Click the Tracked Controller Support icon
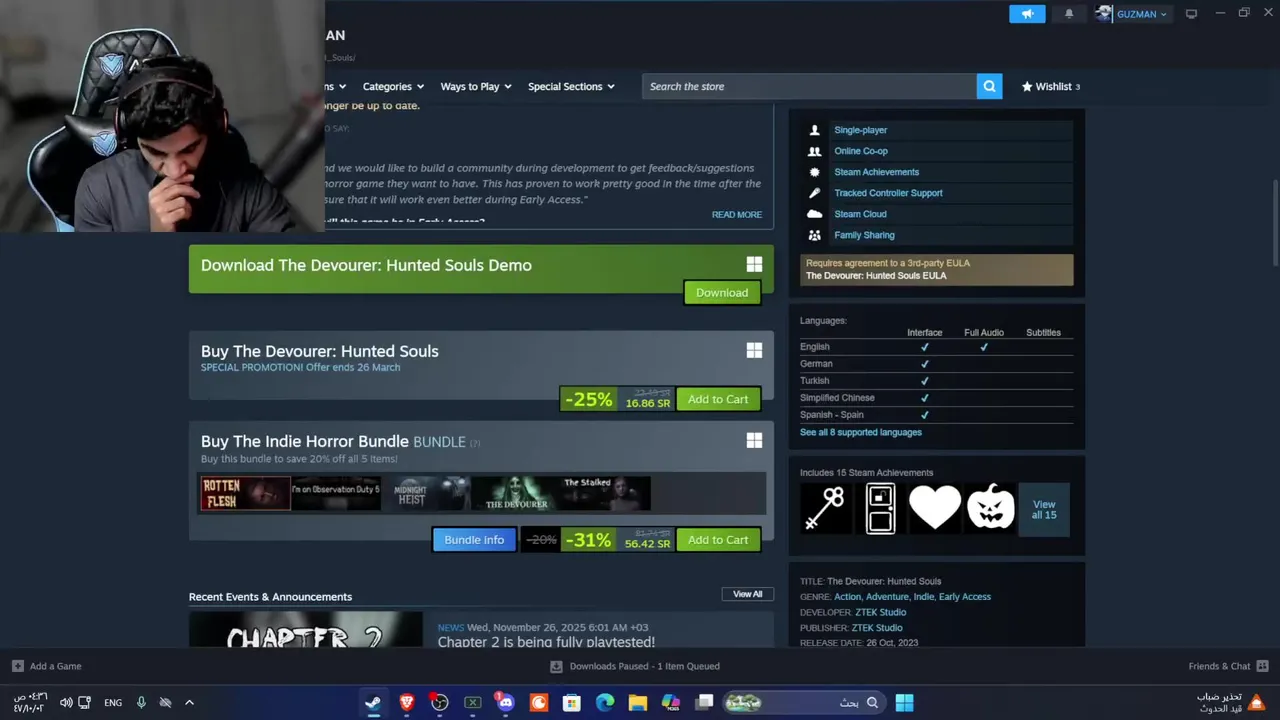This screenshot has width=1280, height=720. coord(814,193)
